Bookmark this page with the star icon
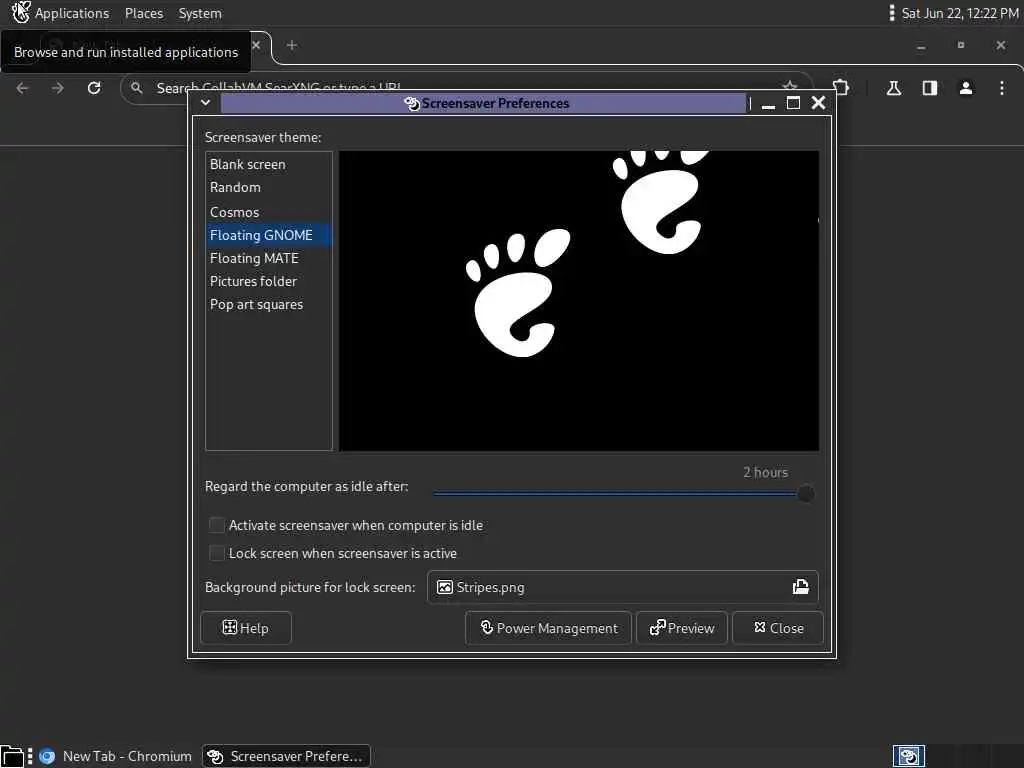Viewport: 1024px width, 768px height. 790,86
